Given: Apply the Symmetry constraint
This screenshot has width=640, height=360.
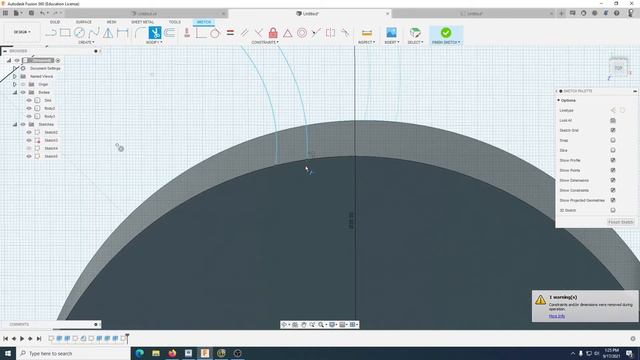Looking at the screenshot, I should [330, 33].
